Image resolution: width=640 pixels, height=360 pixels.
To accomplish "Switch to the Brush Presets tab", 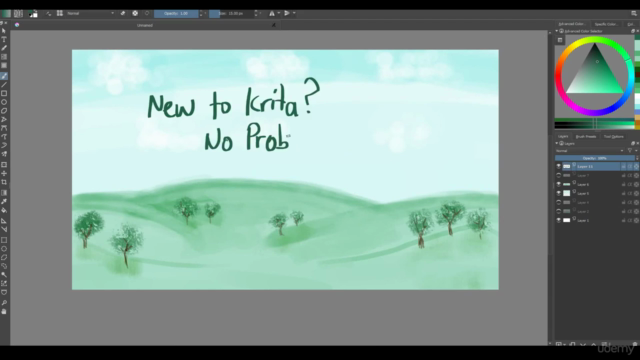I will click(x=586, y=136).
